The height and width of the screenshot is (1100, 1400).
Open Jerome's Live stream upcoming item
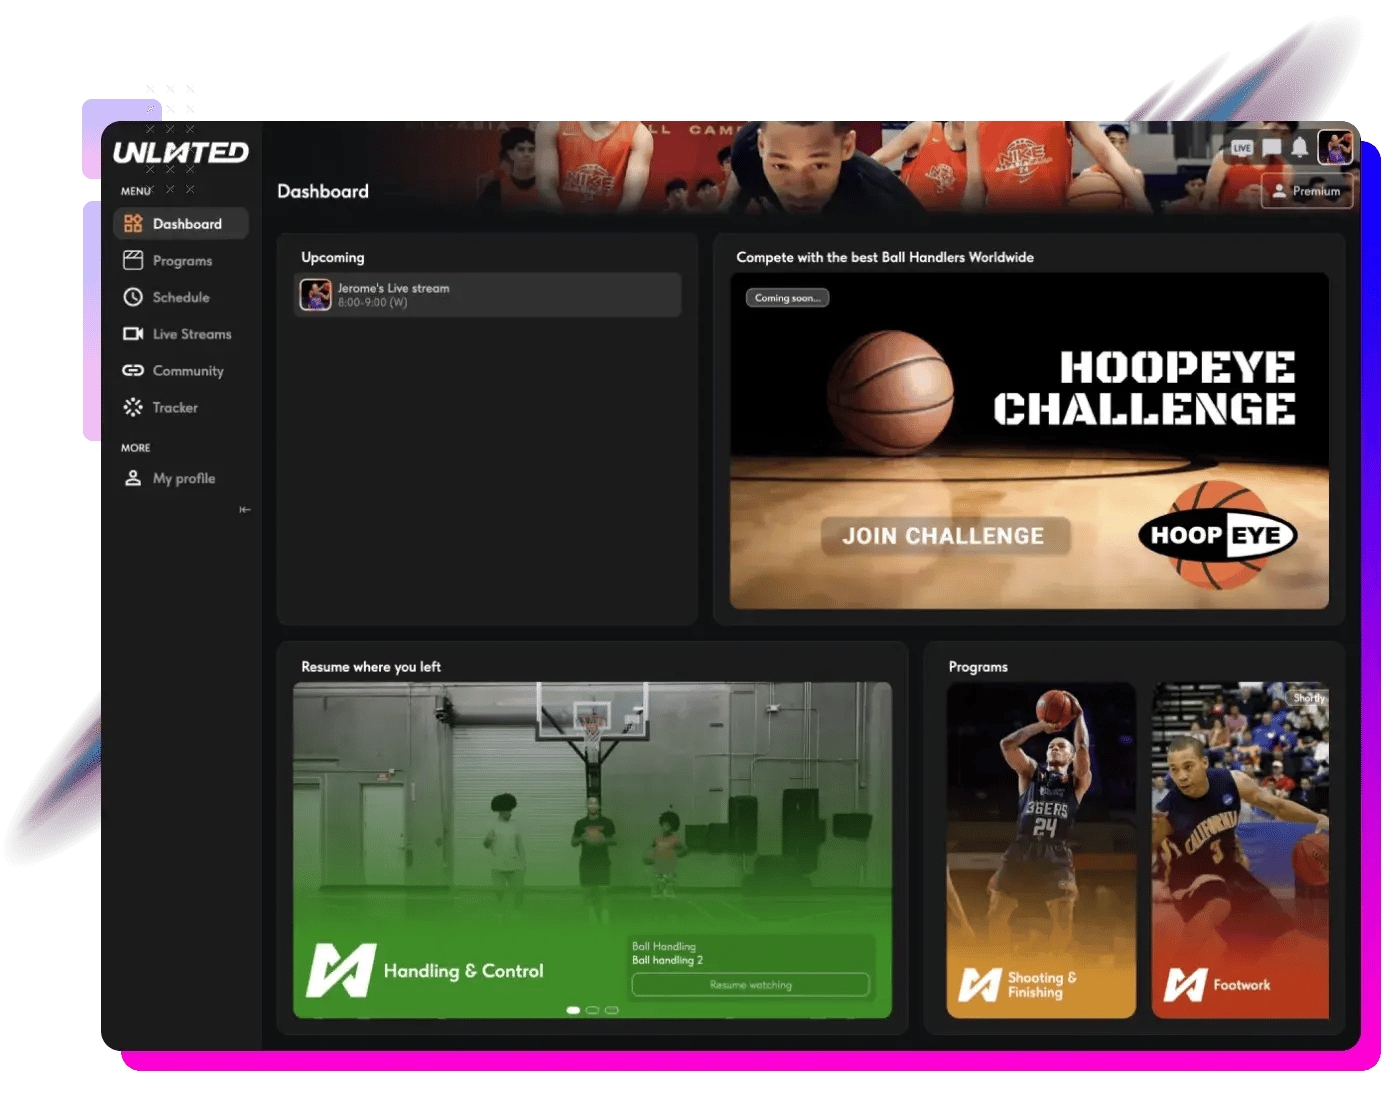click(488, 295)
